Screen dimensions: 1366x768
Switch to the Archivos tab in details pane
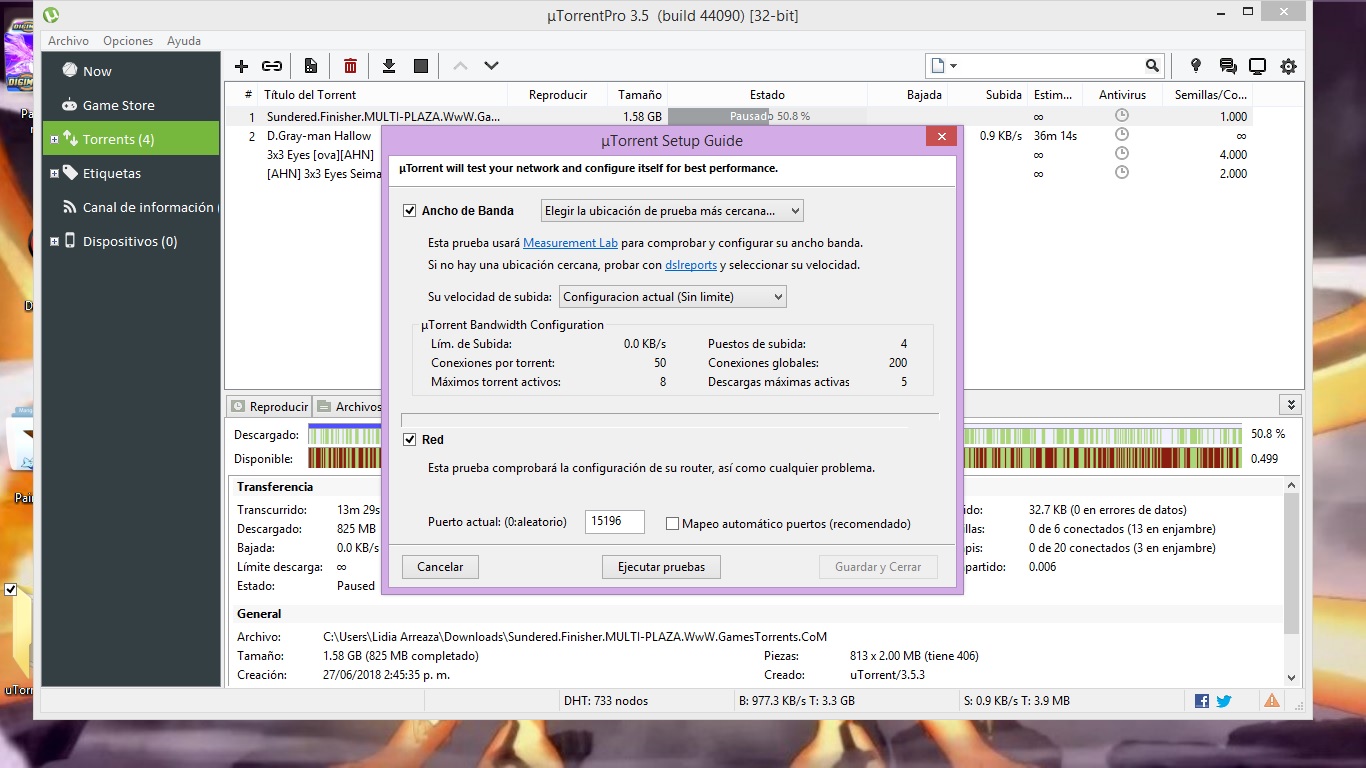coord(350,406)
